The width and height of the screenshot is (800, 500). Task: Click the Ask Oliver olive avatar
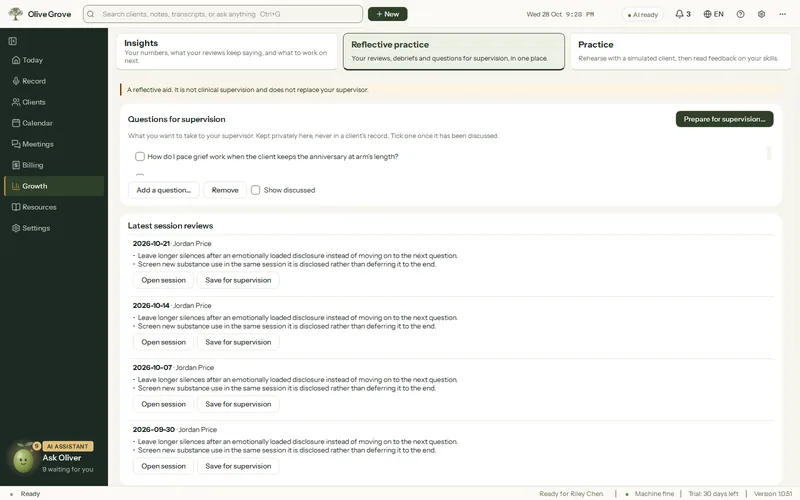[x=23, y=460]
